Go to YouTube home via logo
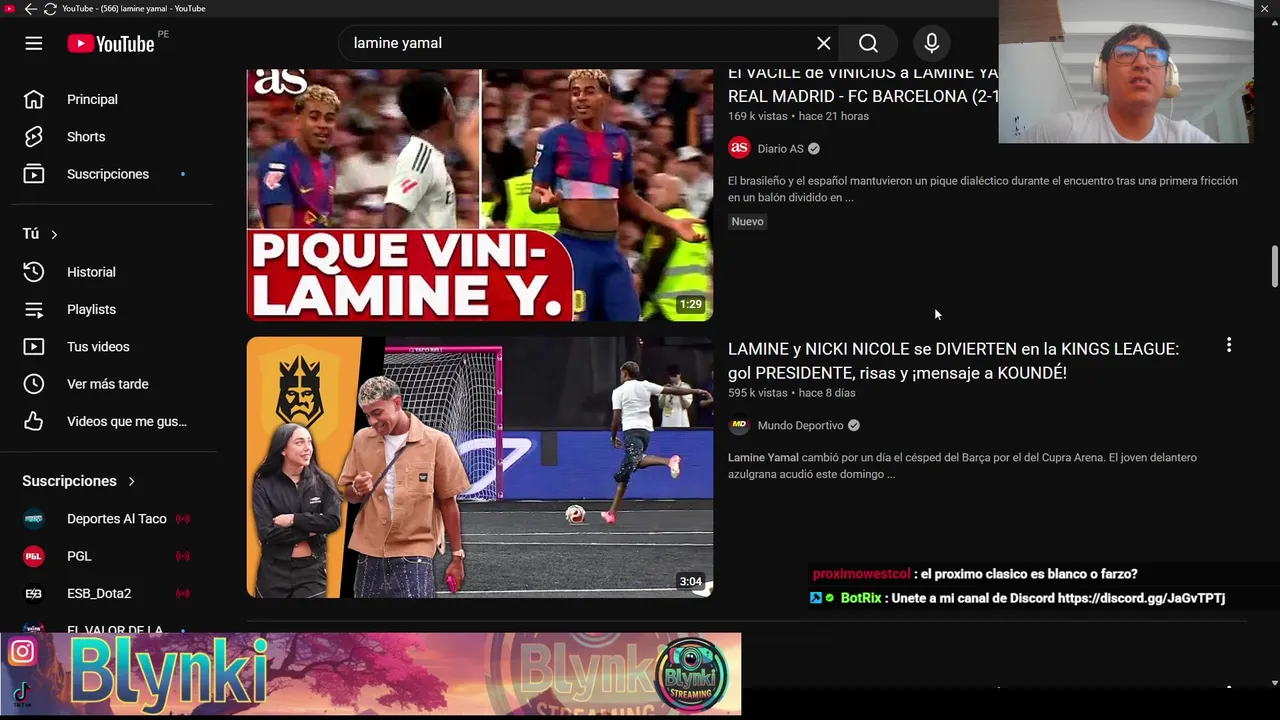This screenshot has height=720, width=1280. 111,43
